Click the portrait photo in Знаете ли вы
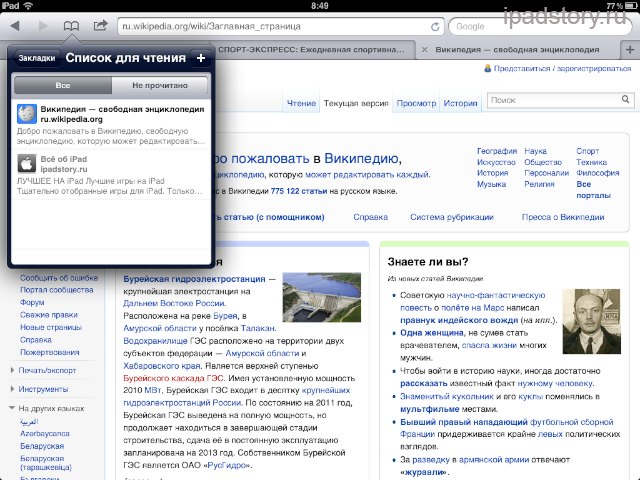This screenshot has height=480, width=640. (591, 321)
